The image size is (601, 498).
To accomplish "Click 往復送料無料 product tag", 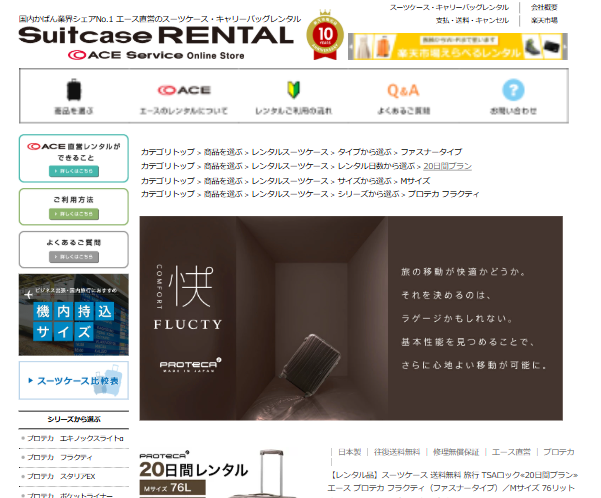I will coord(397,452).
